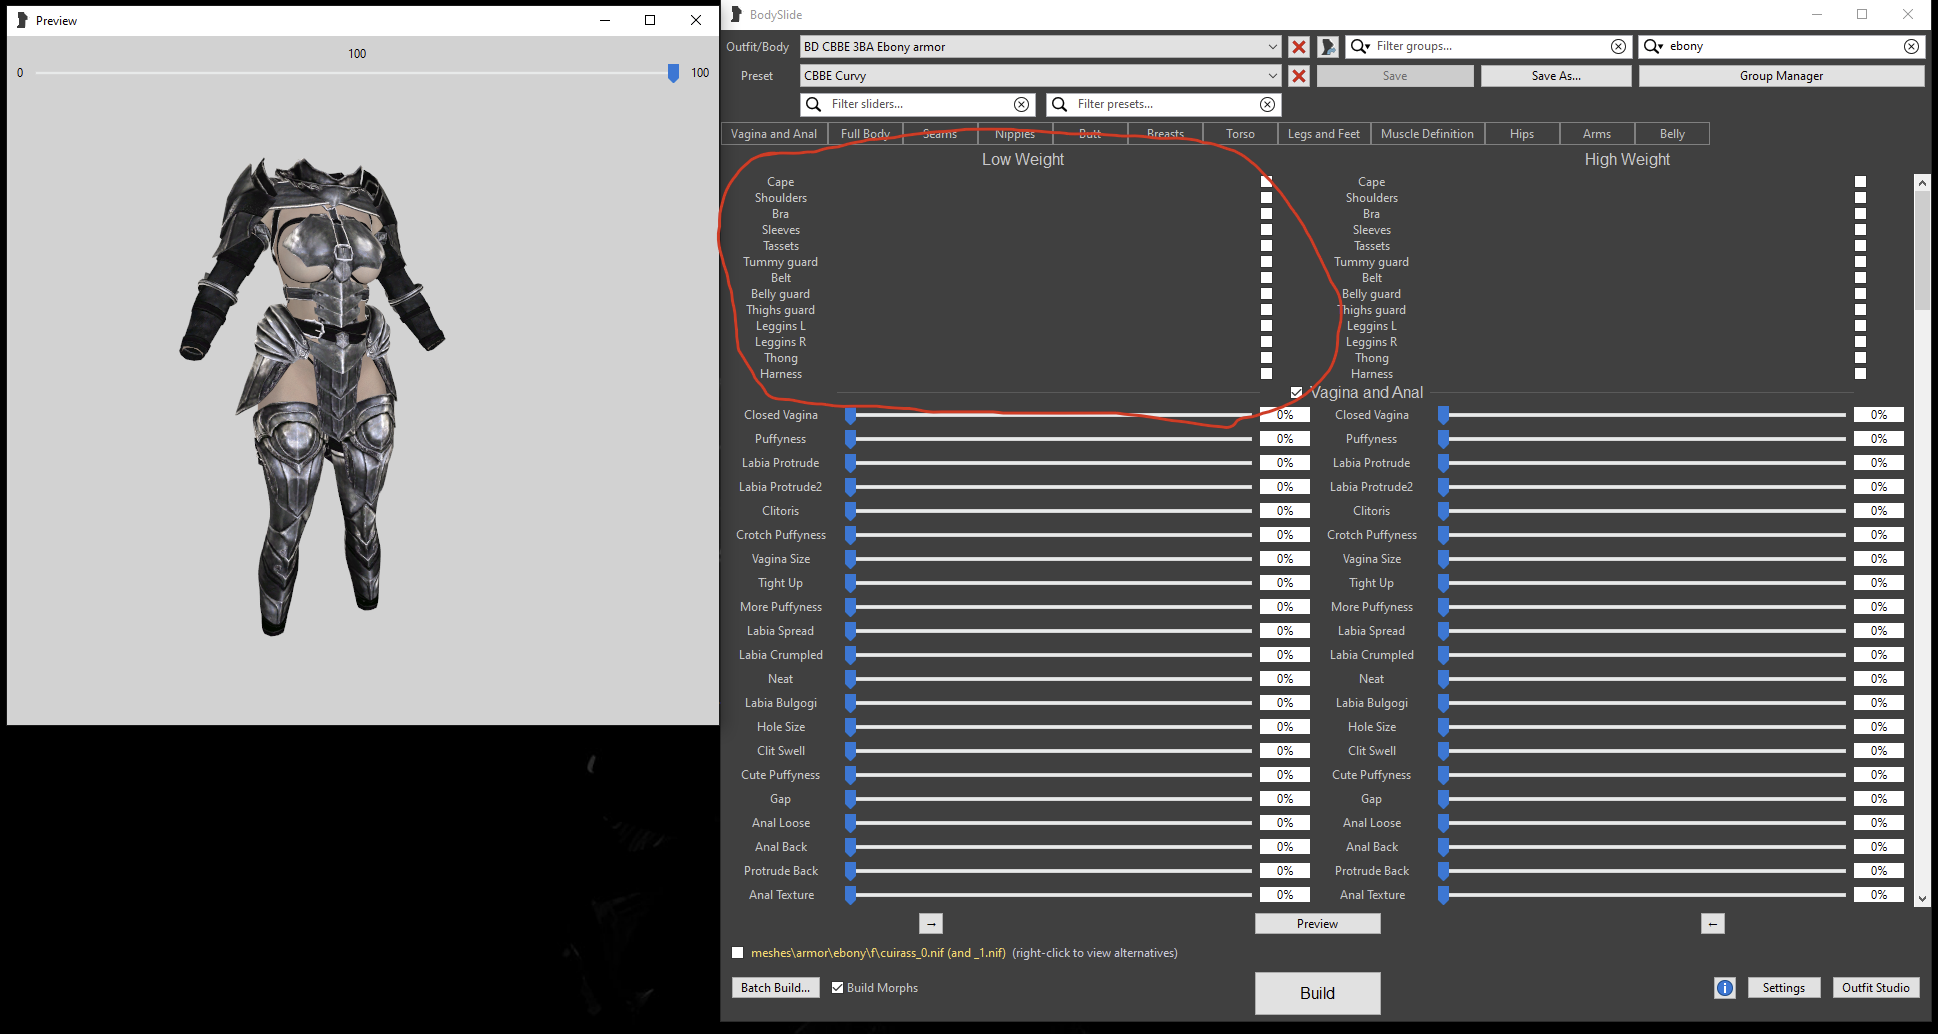Image resolution: width=1938 pixels, height=1034 pixels.
Task: Click the magnifier icon in Filter groups field
Action: point(1360,46)
